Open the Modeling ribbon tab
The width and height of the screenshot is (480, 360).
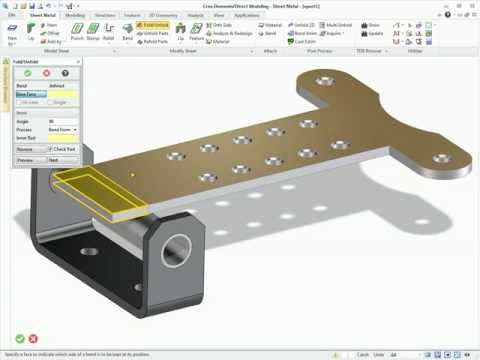click(x=75, y=15)
